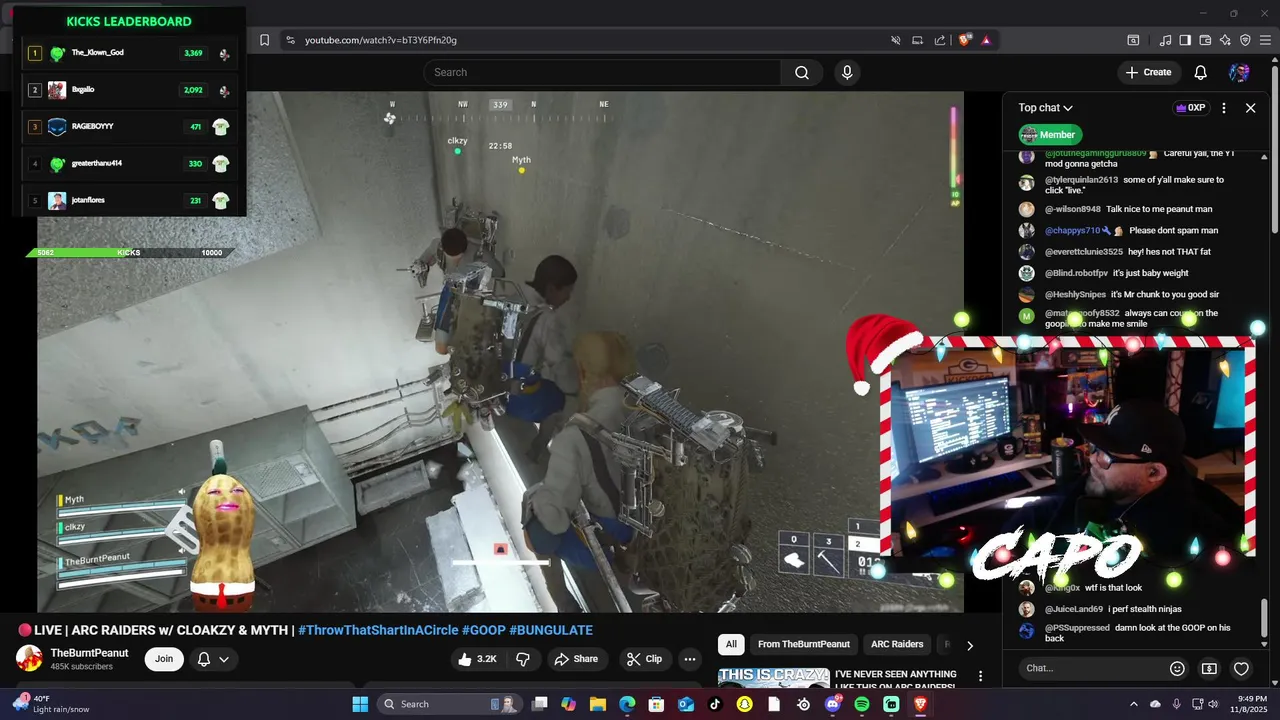Open more actions three-dot menu under video
Viewport: 1280px width, 720px height.
(689, 659)
